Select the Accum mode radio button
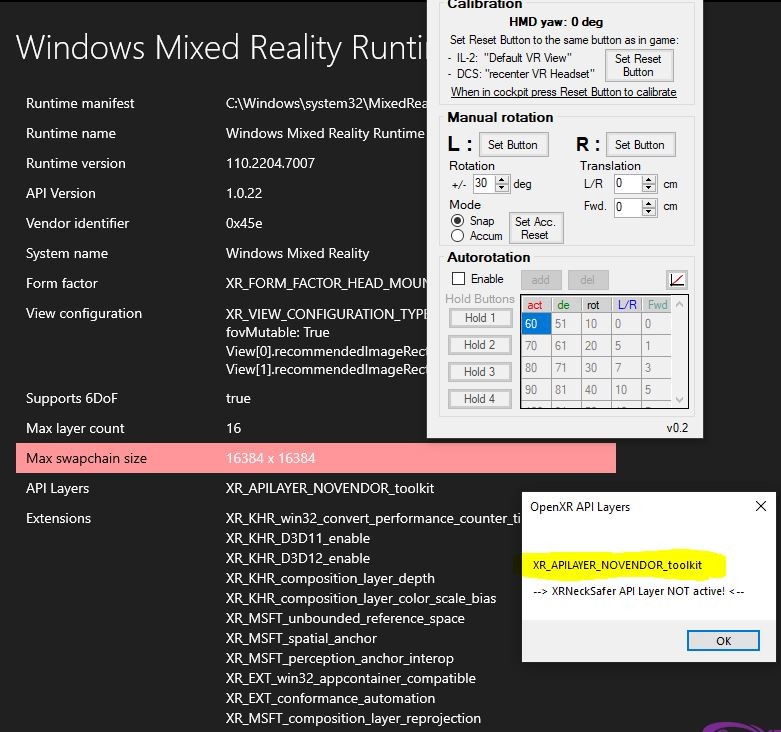 click(x=457, y=236)
